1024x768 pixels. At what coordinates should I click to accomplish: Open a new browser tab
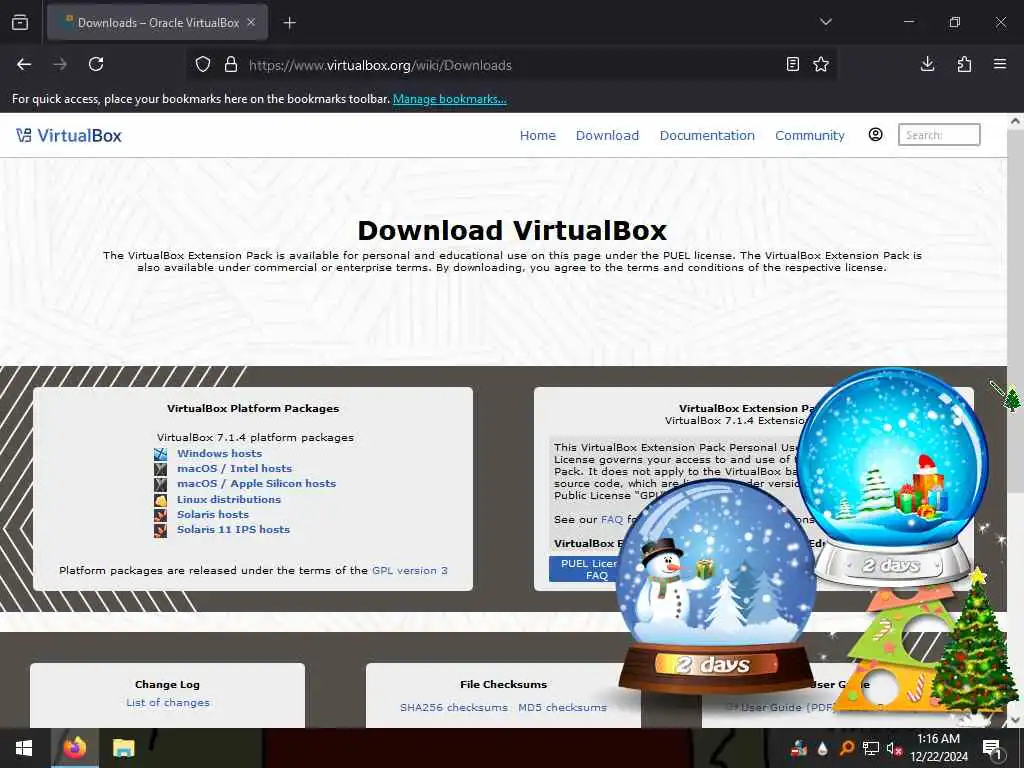click(x=289, y=23)
